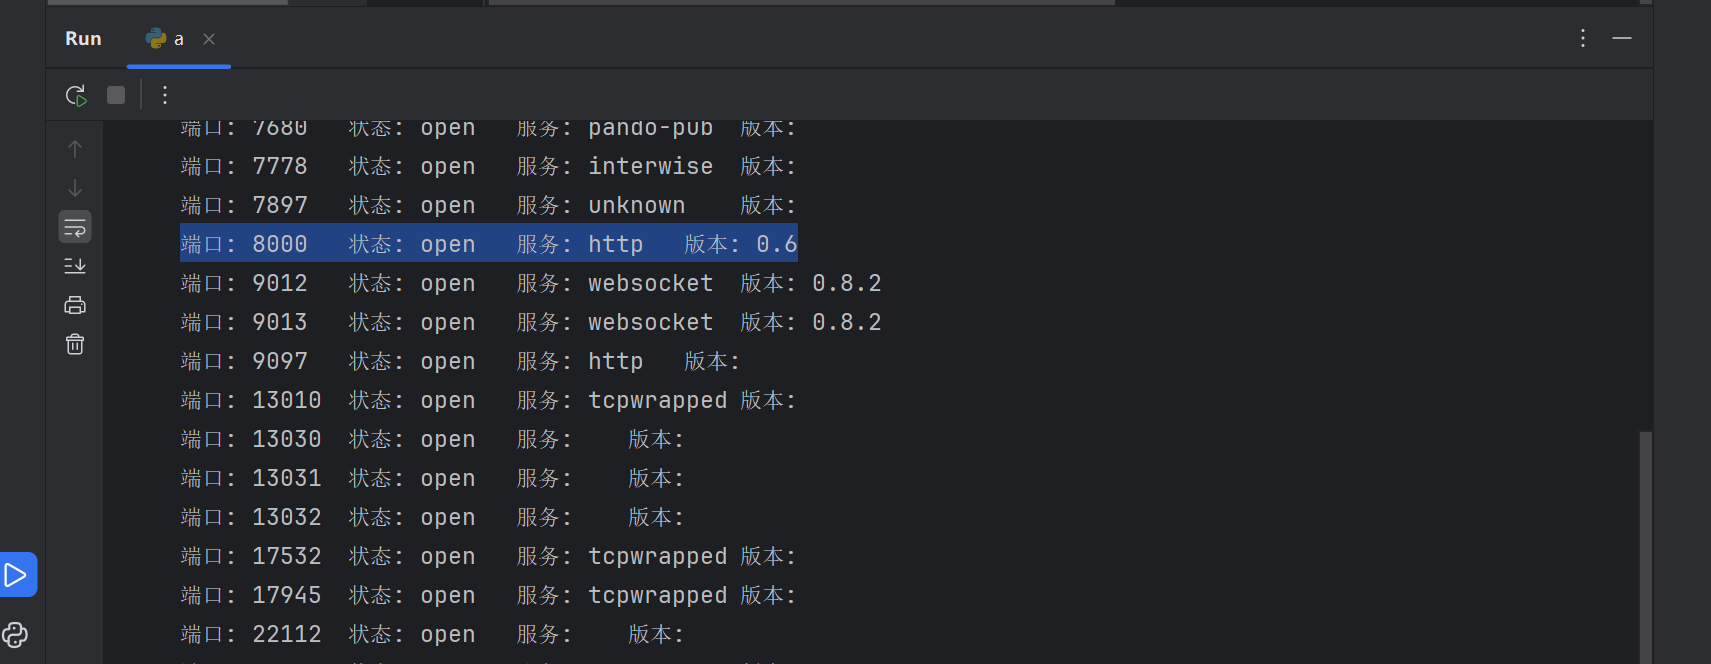Open the Run tool window sidebar icon

16,575
